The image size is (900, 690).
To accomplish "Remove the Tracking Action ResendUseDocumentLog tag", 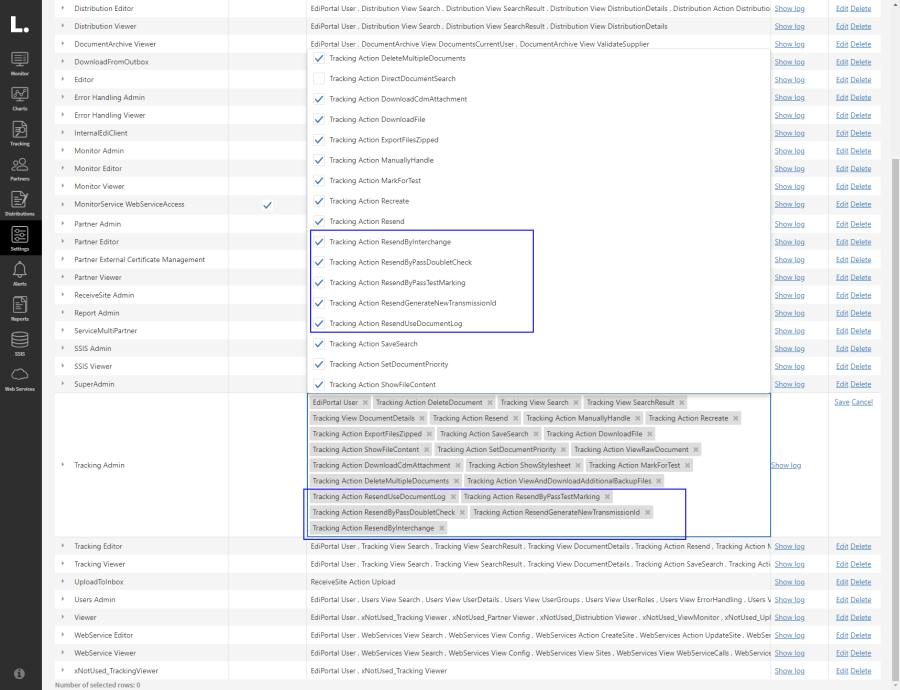I will pos(453,497).
